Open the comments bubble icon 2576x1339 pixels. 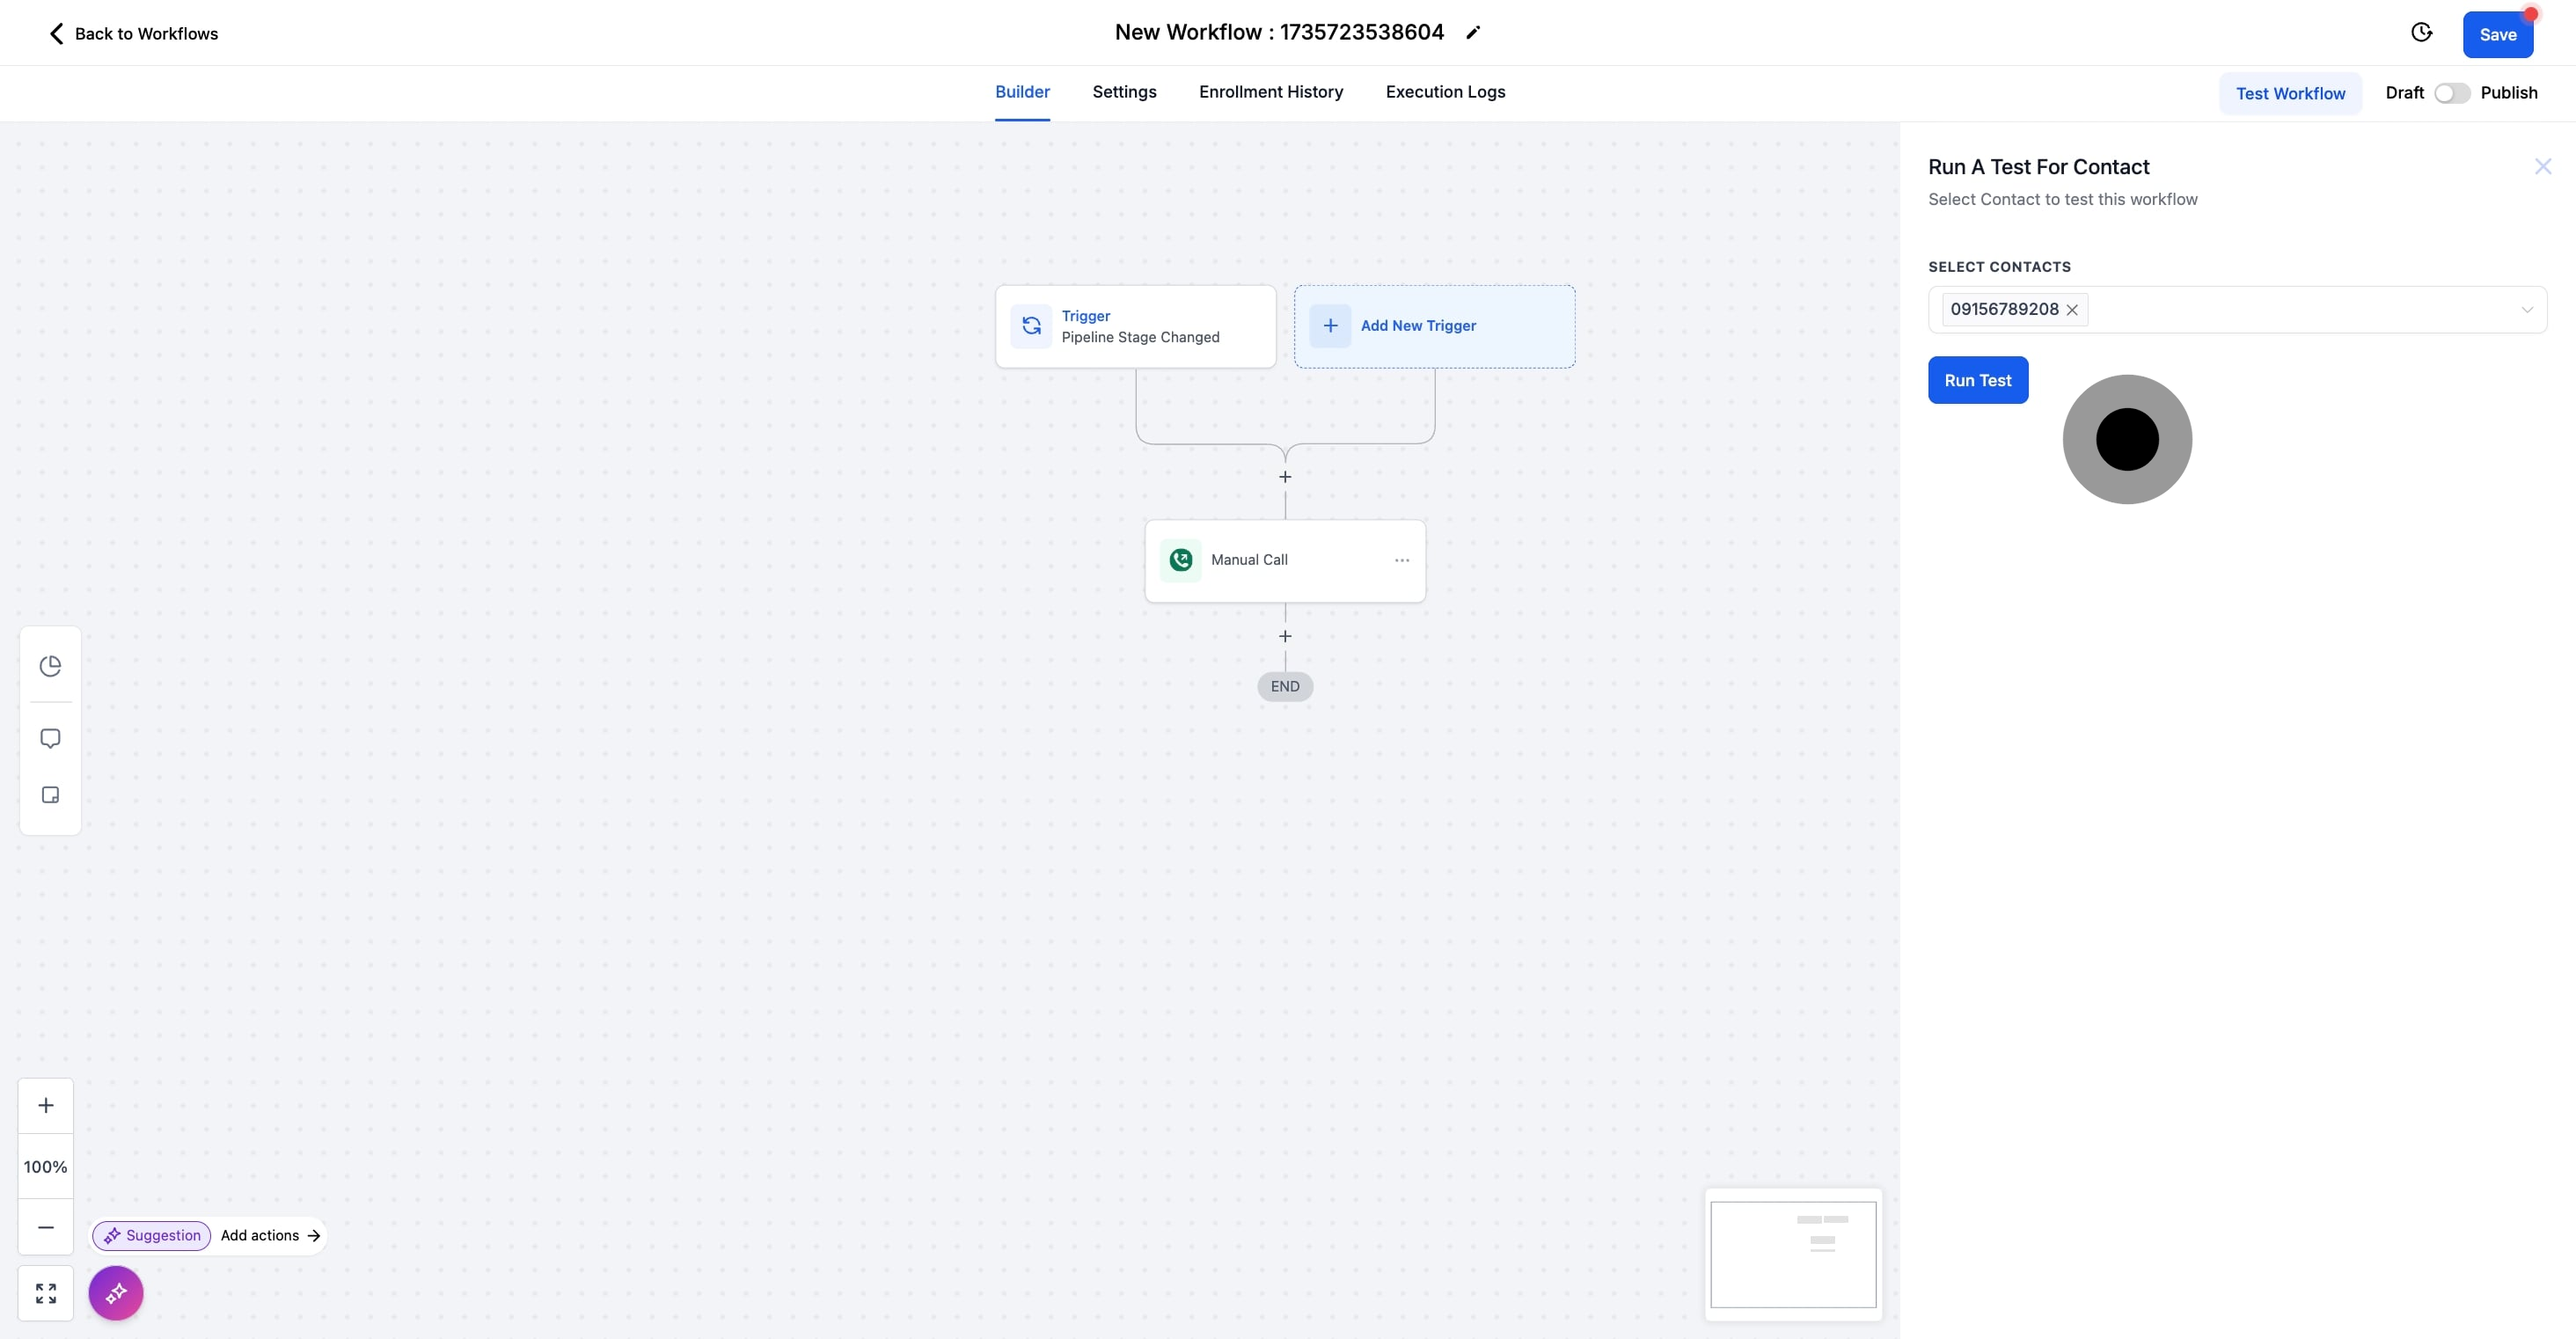pyautogui.click(x=50, y=738)
